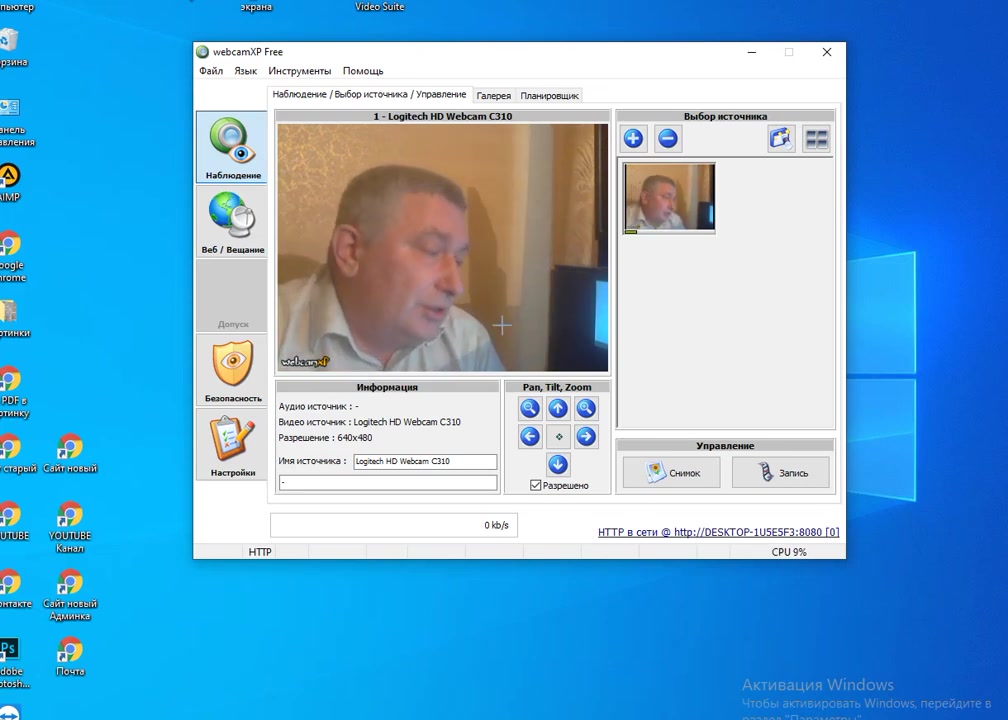This screenshot has height=720, width=1008.
Task: Open the HTTP в сети link
Action: (x=718, y=532)
